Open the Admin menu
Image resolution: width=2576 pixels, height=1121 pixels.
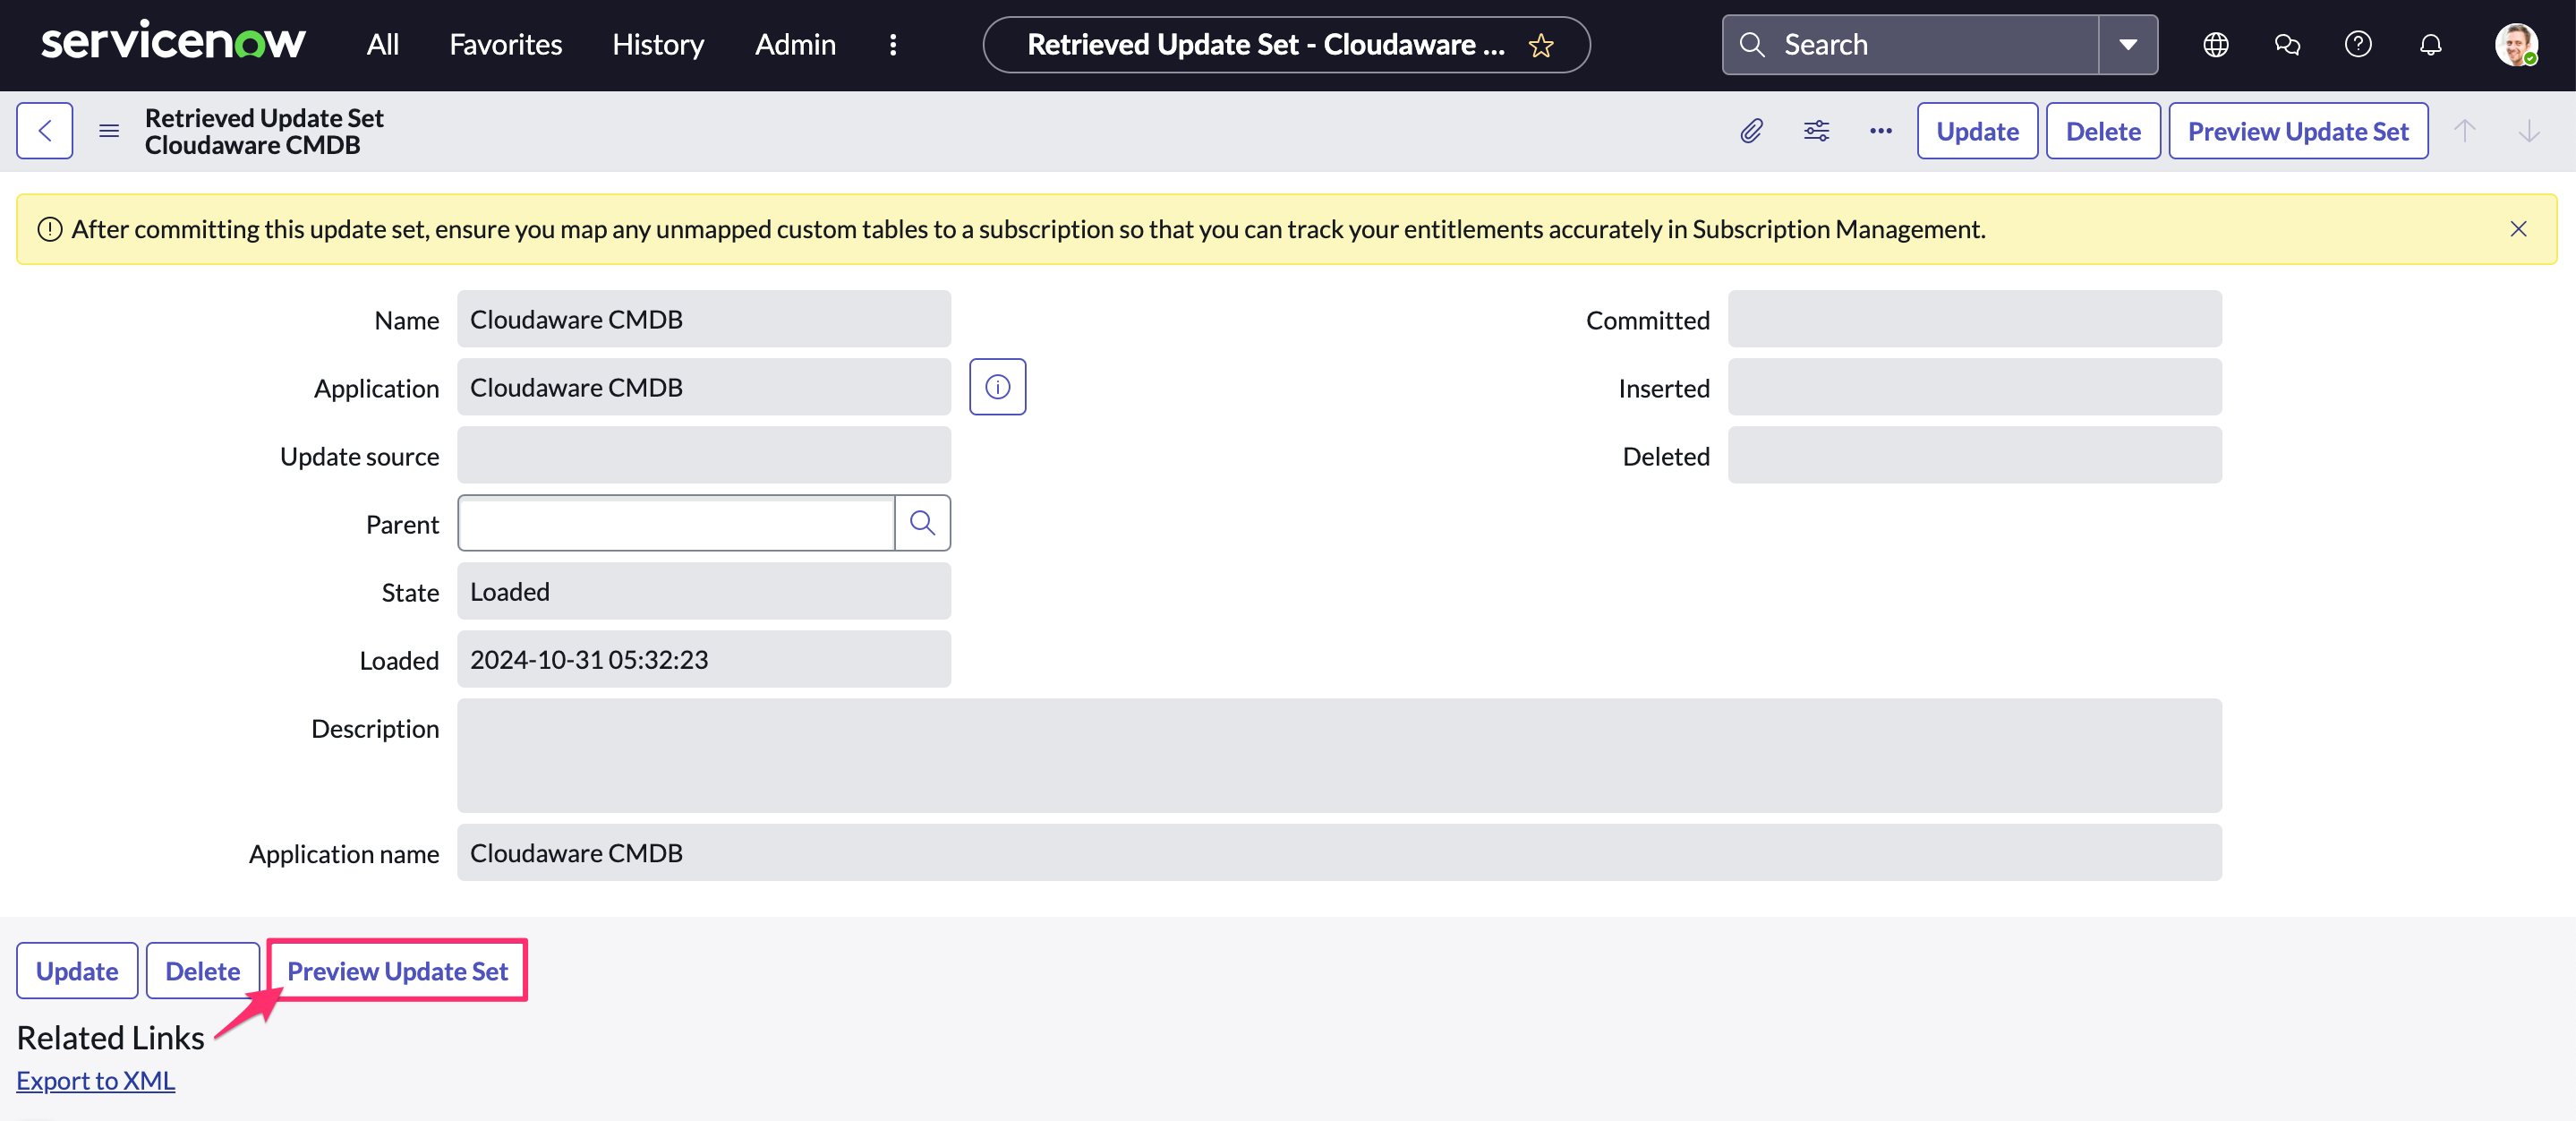pos(794,44)
